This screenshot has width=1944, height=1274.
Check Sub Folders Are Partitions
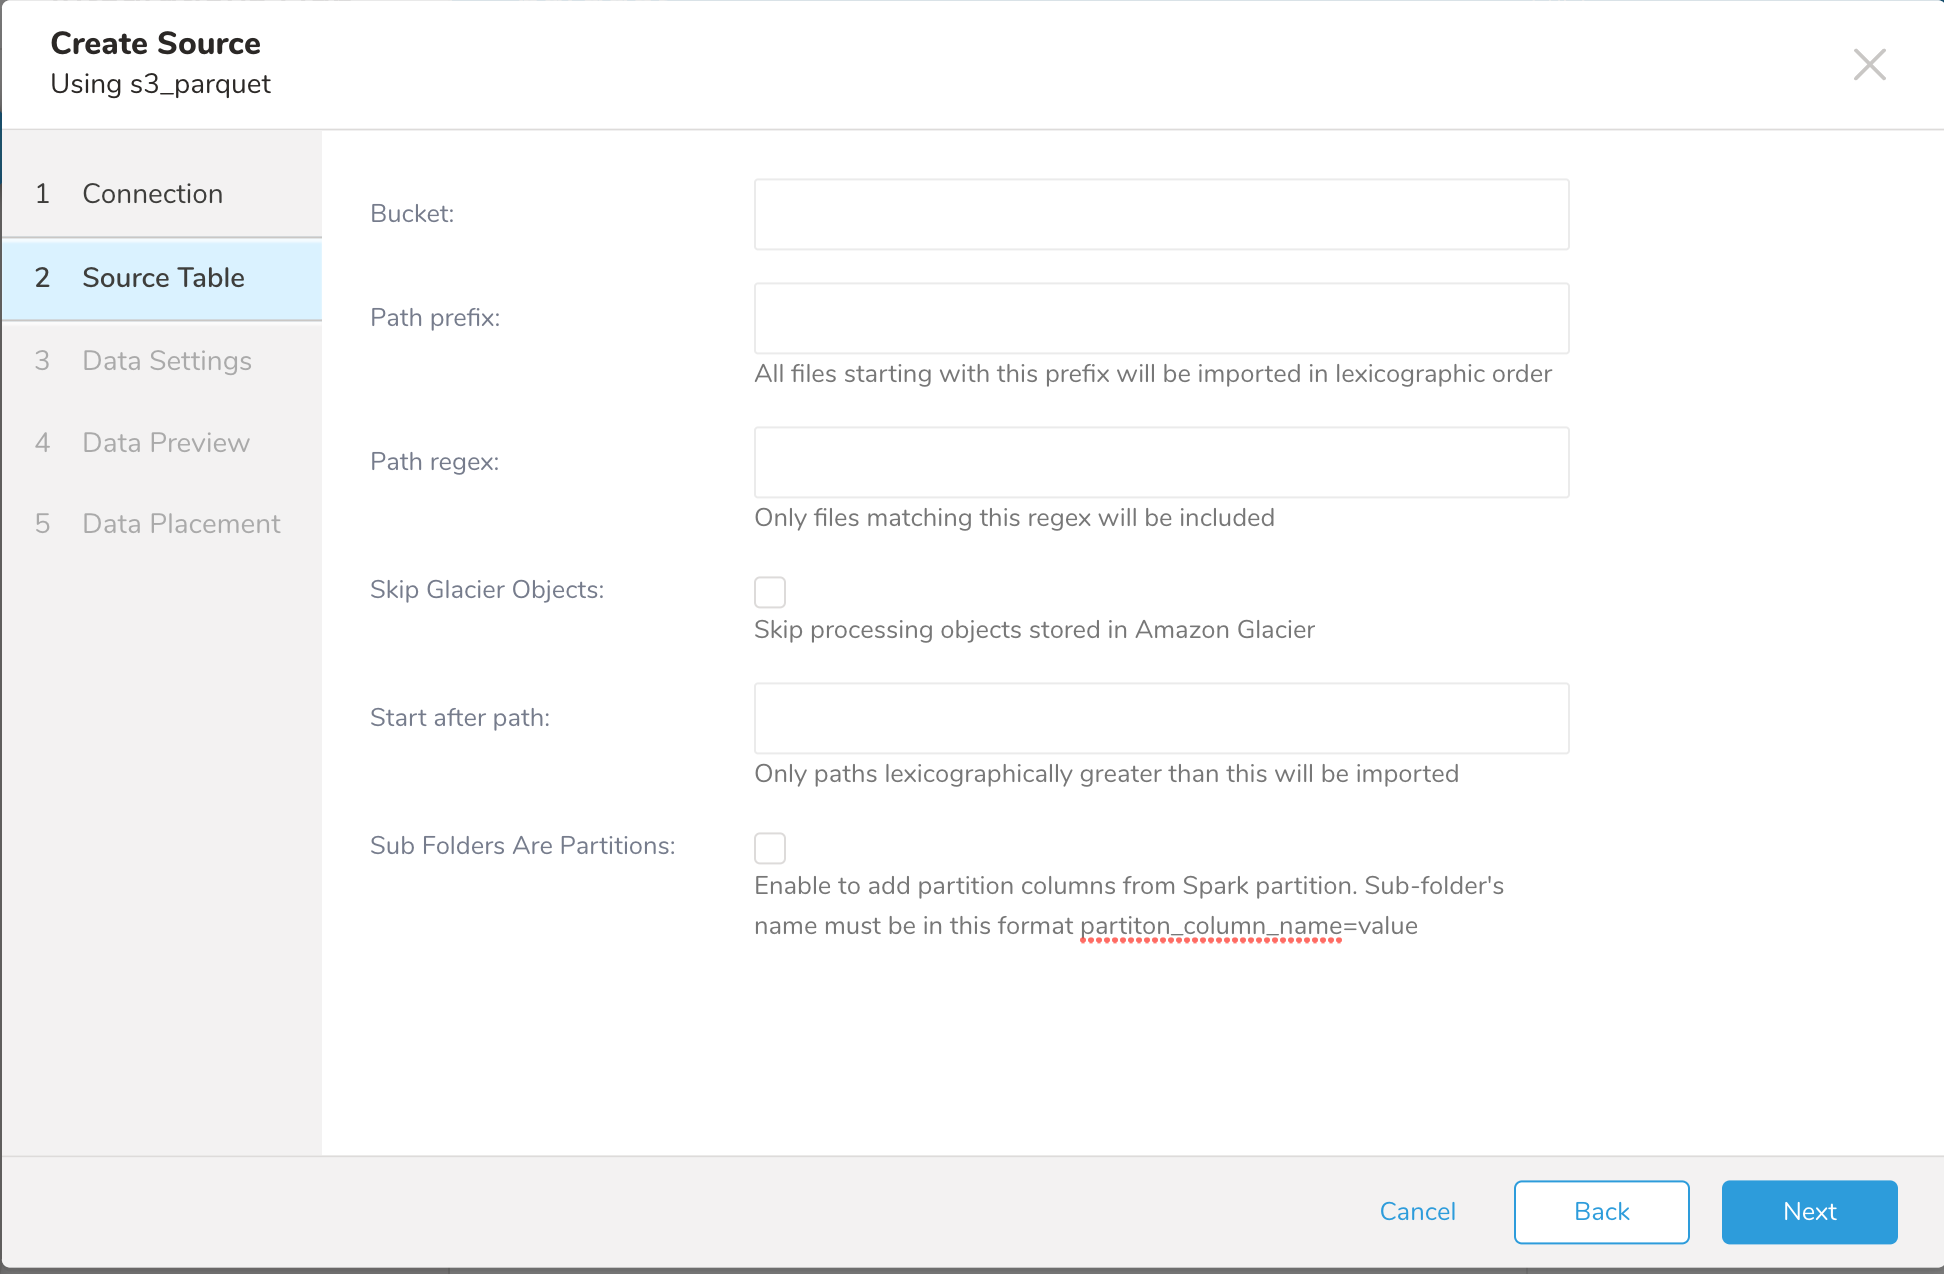coord(769,848)
